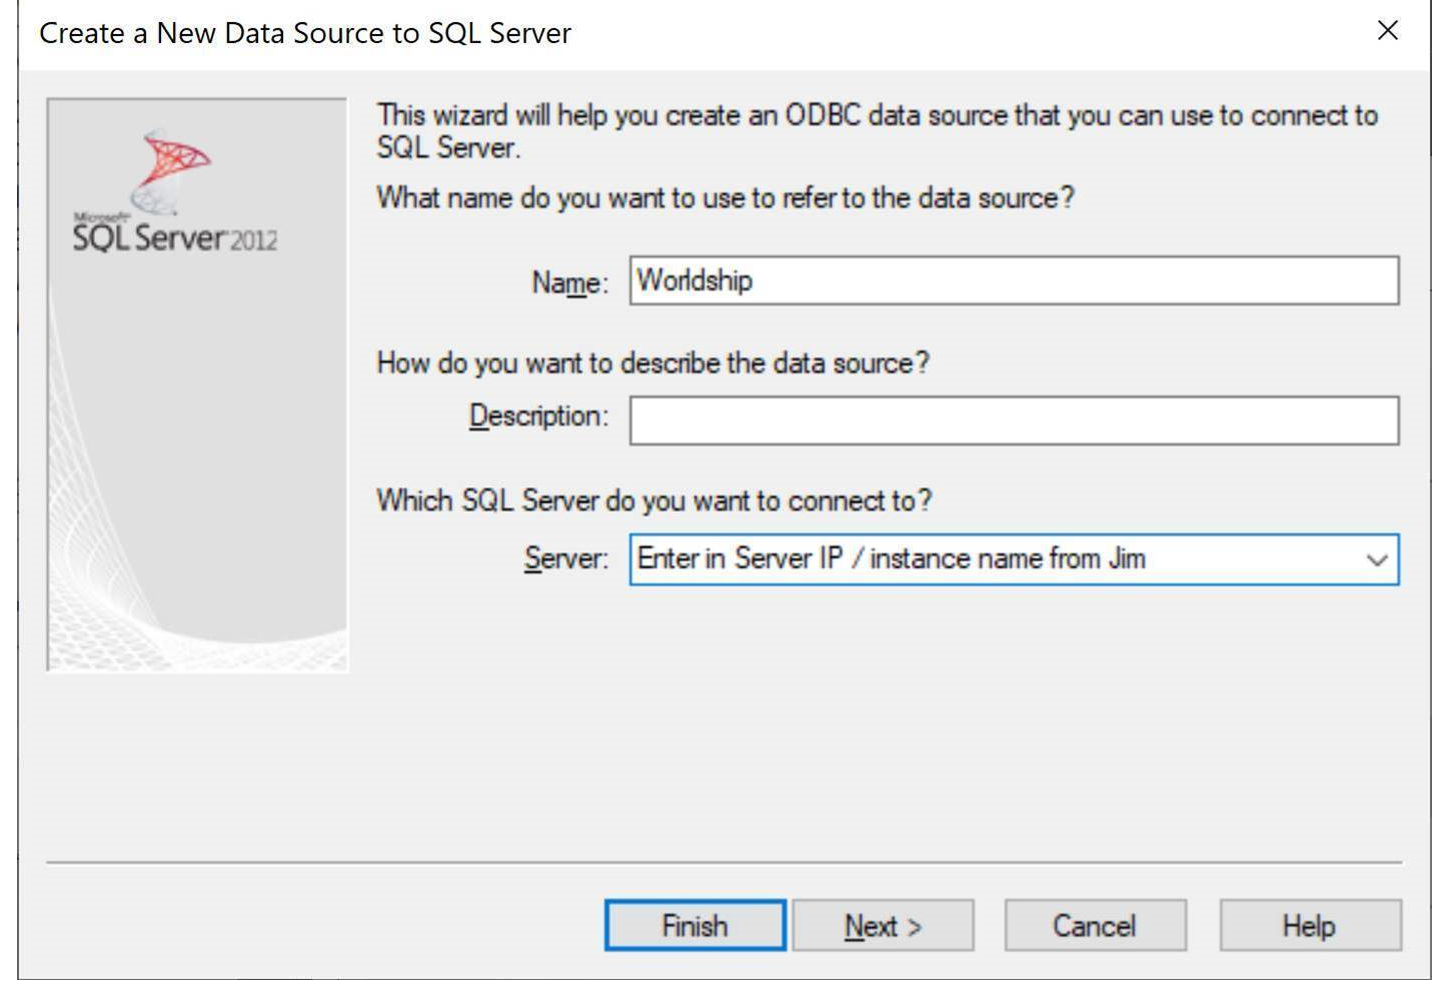Click the 'Server:' label
1439x987 pixels.
coord(566,558)
